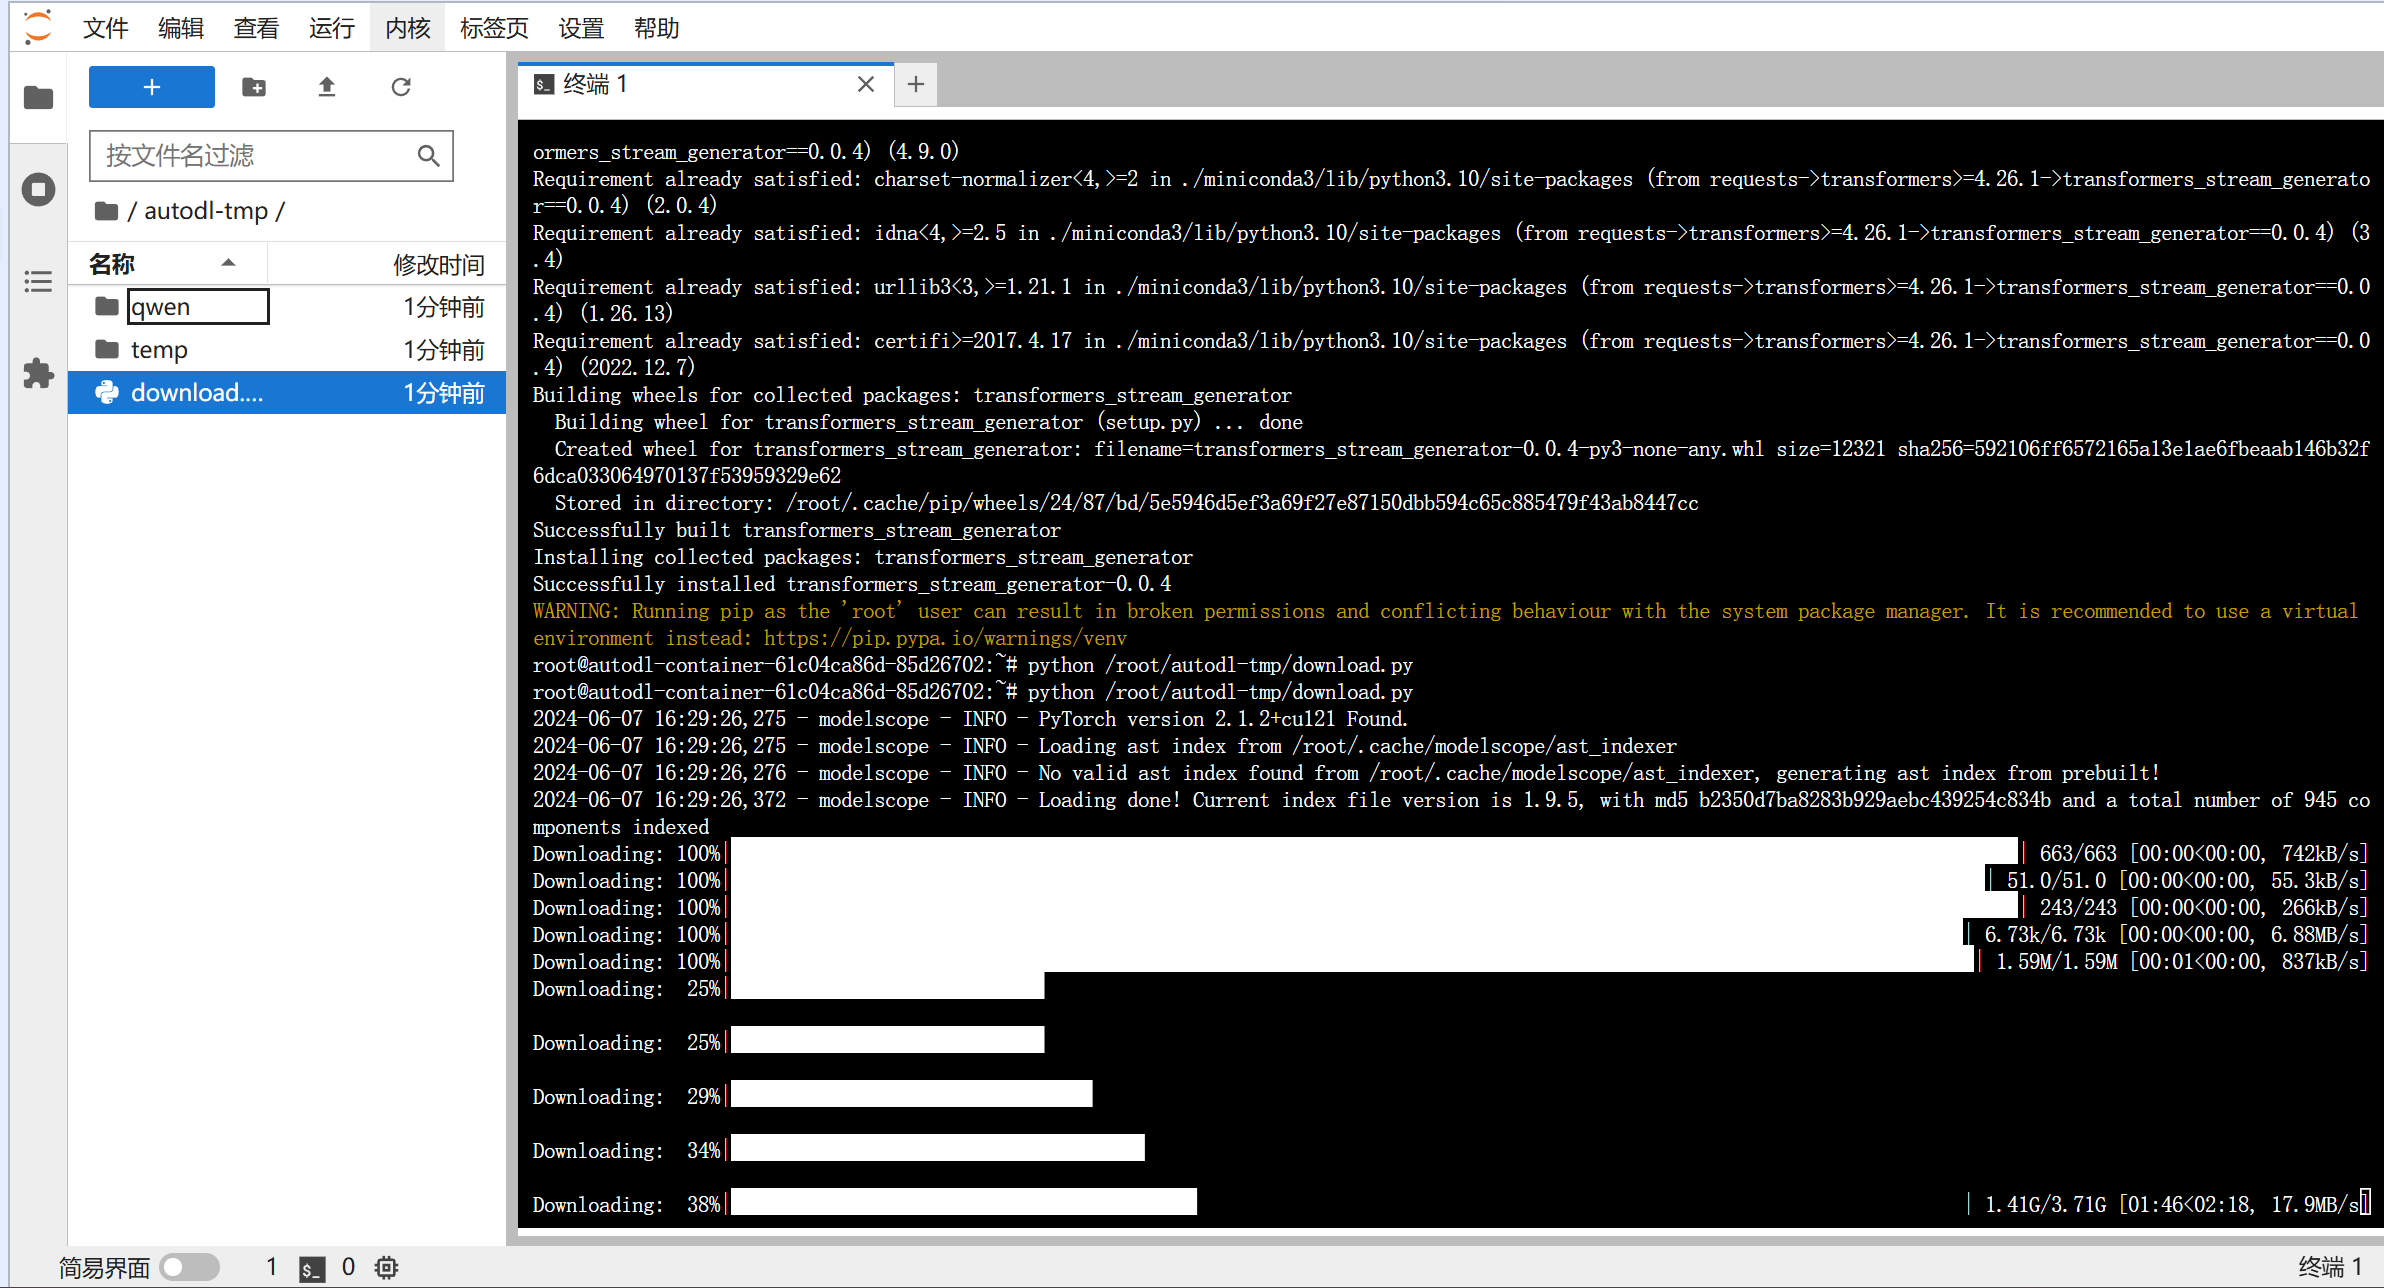Add a new tab with plus button
Screen dimensions: 2384x1288
(915, 84)
